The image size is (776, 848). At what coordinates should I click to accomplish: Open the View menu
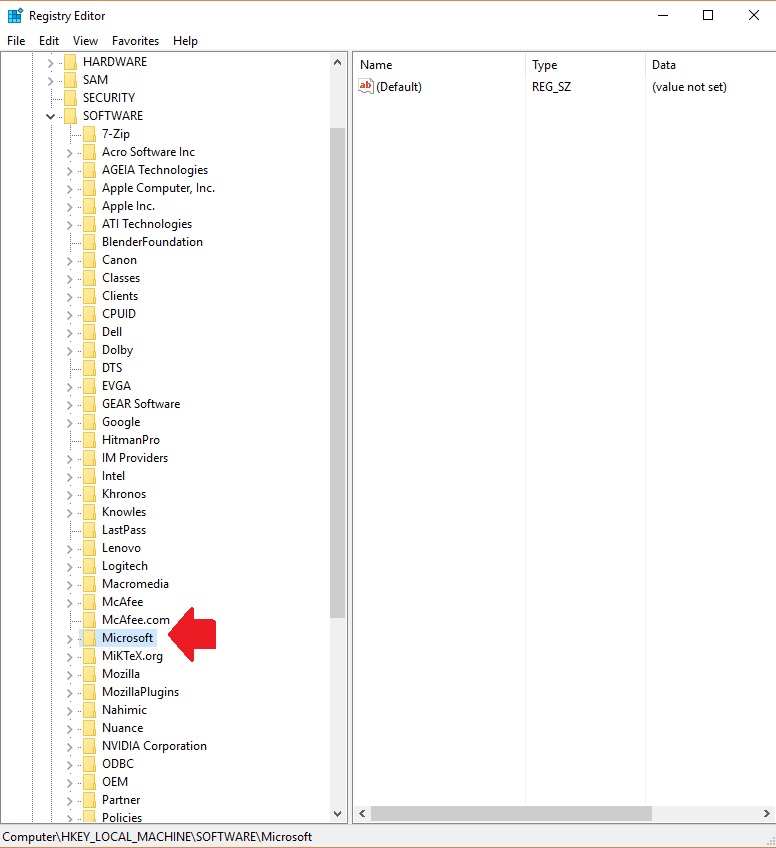[x=85, y=41]
